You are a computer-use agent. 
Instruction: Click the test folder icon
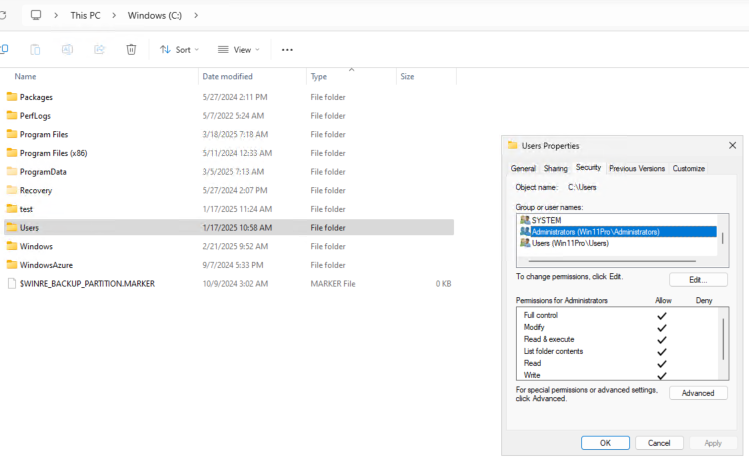pyautogui.click(x=12, y=208)
